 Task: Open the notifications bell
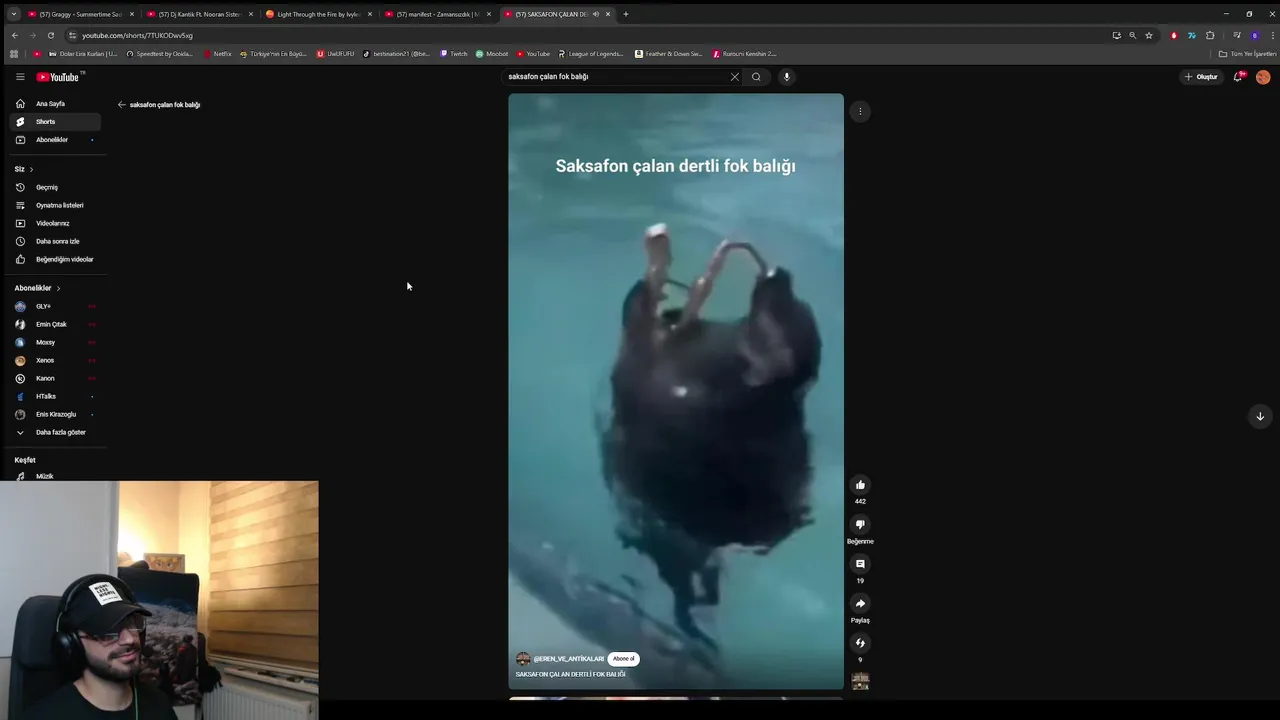coord(1238,77)
